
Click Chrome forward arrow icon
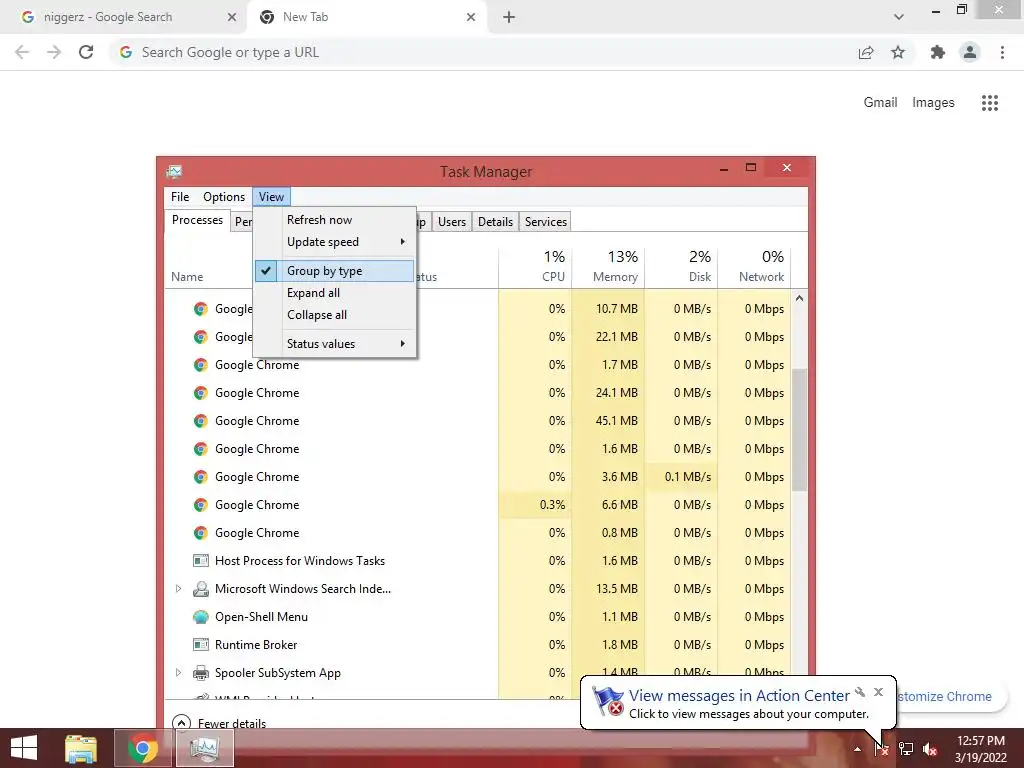(54, 52)
